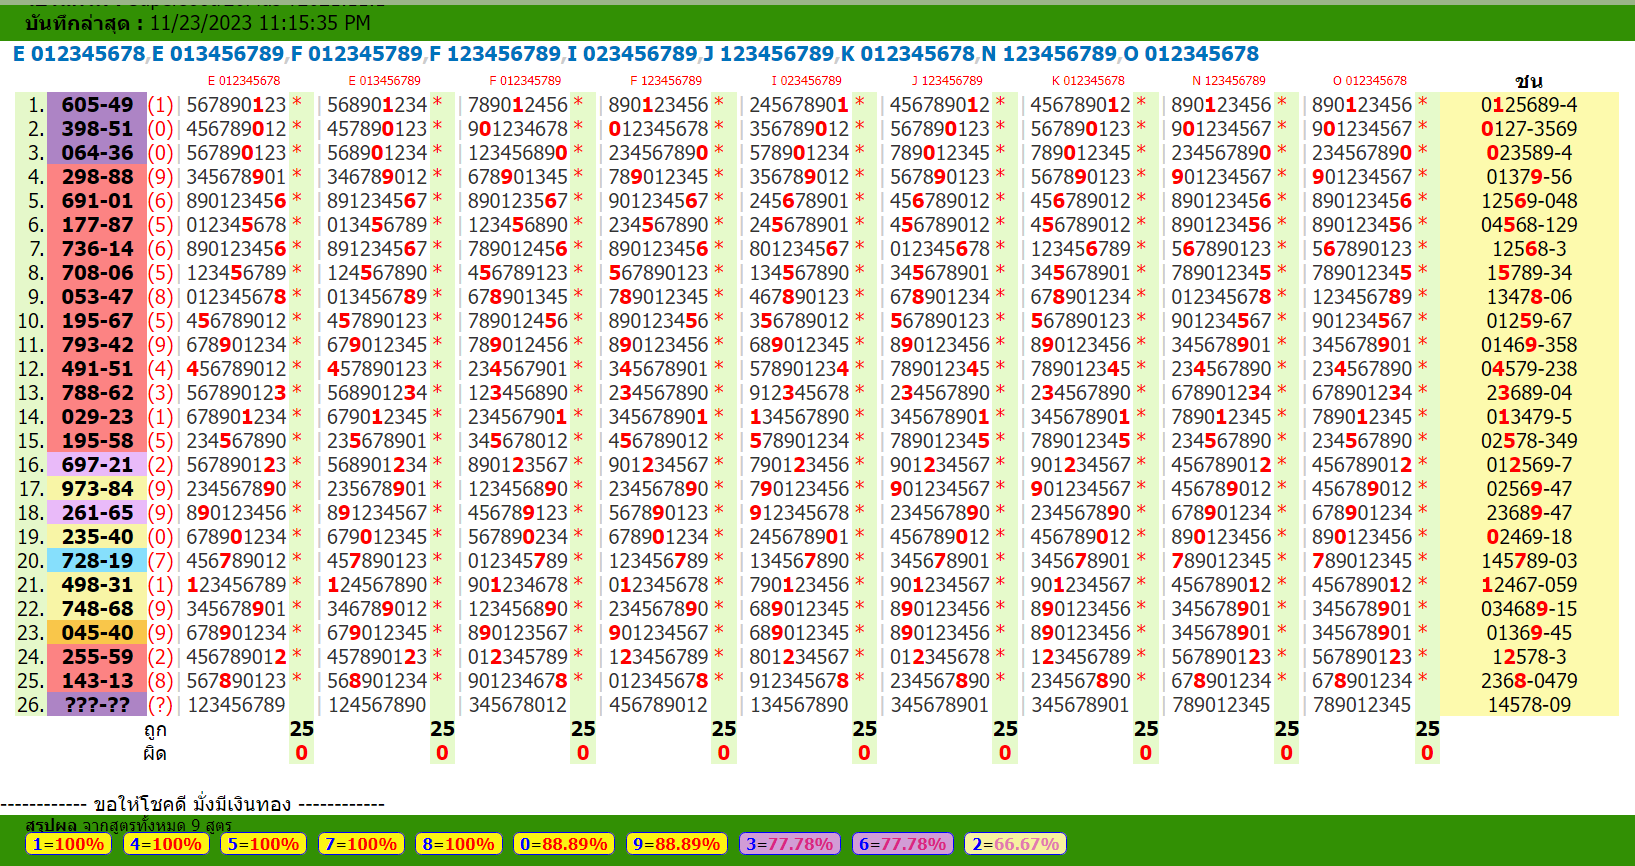Click the ชน column header
Screen dimensions: 1635x866
coord(1529,81)
